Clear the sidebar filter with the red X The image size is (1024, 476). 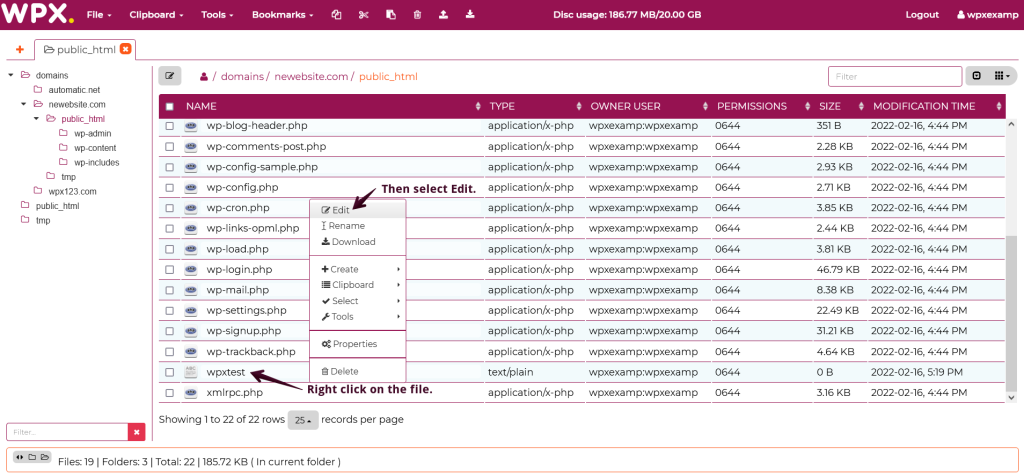[x=137, y=432]
